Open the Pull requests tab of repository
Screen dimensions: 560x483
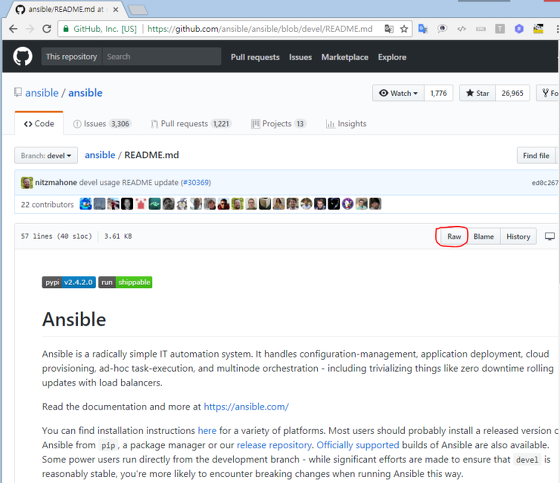(x=191, y=124)
